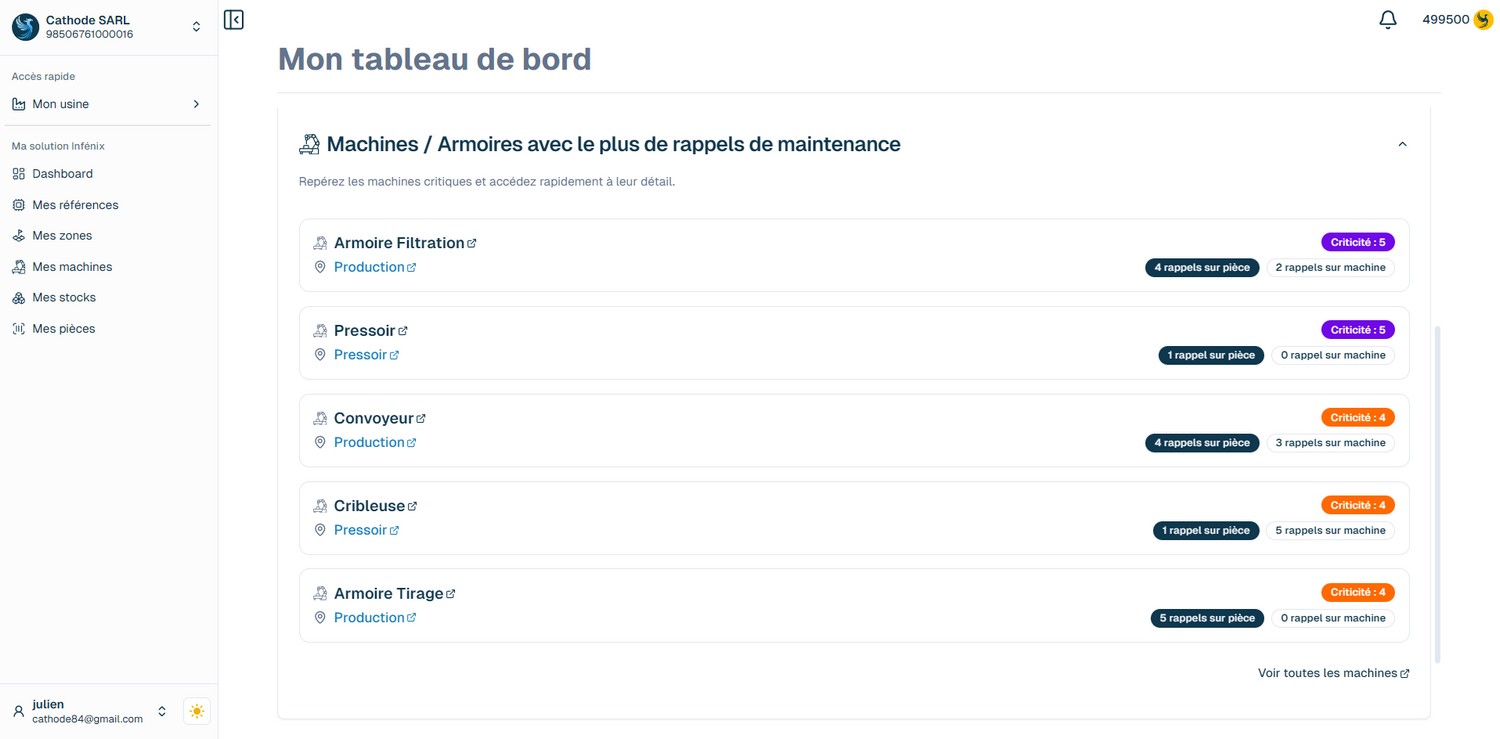Image resolution: width=1500 pixels, height=739 pixels.
Task: Select Mes machines in Ma solution Infénix
Action: [70, 266]
